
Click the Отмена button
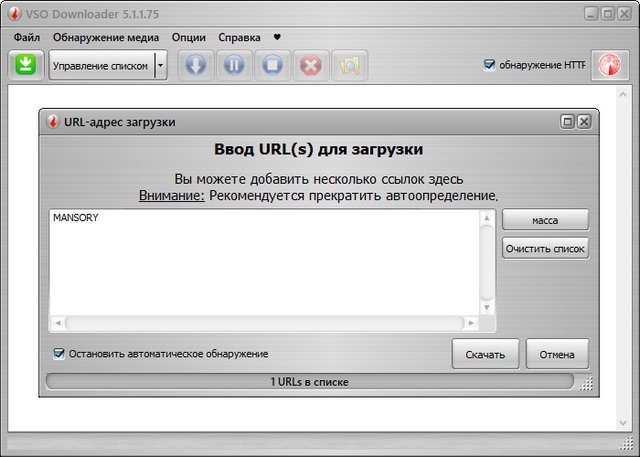(x=557, y=354)
